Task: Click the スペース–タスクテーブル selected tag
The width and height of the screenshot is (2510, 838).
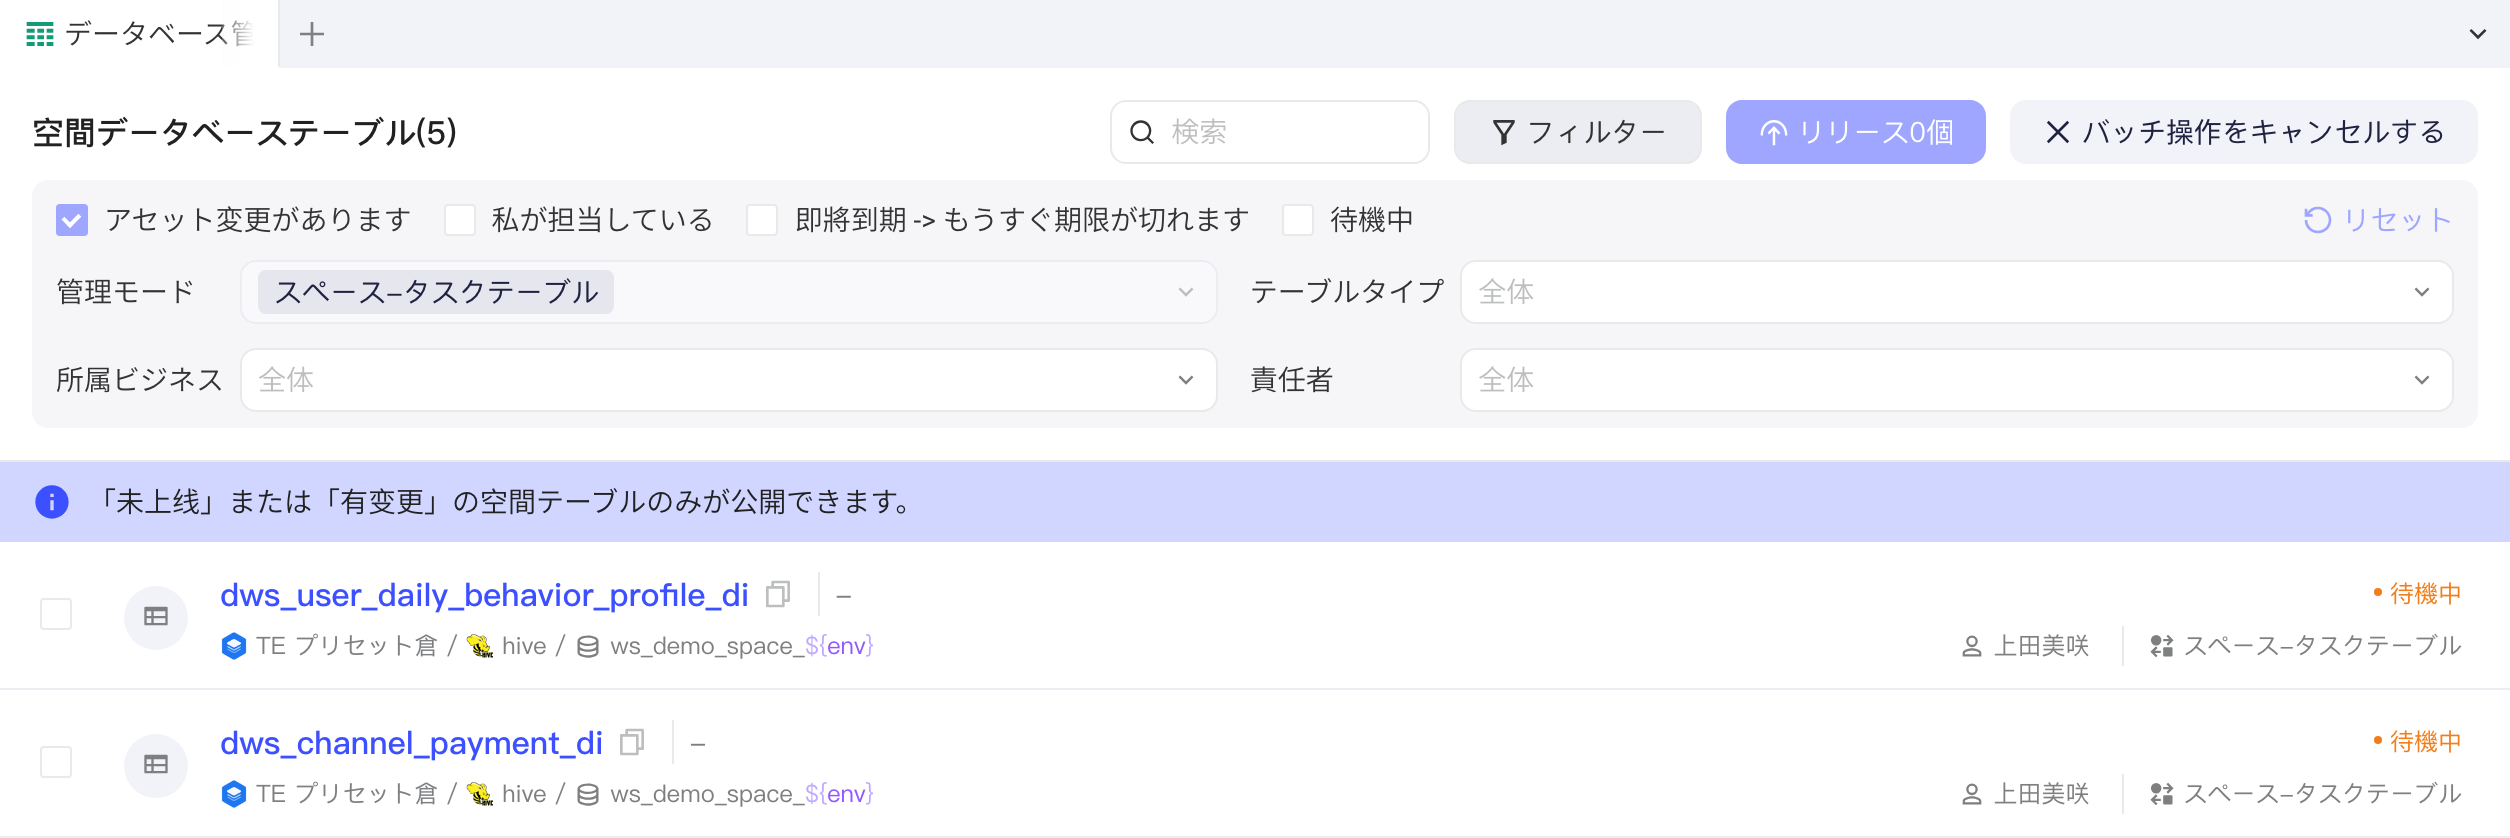Action: point(436,292)
